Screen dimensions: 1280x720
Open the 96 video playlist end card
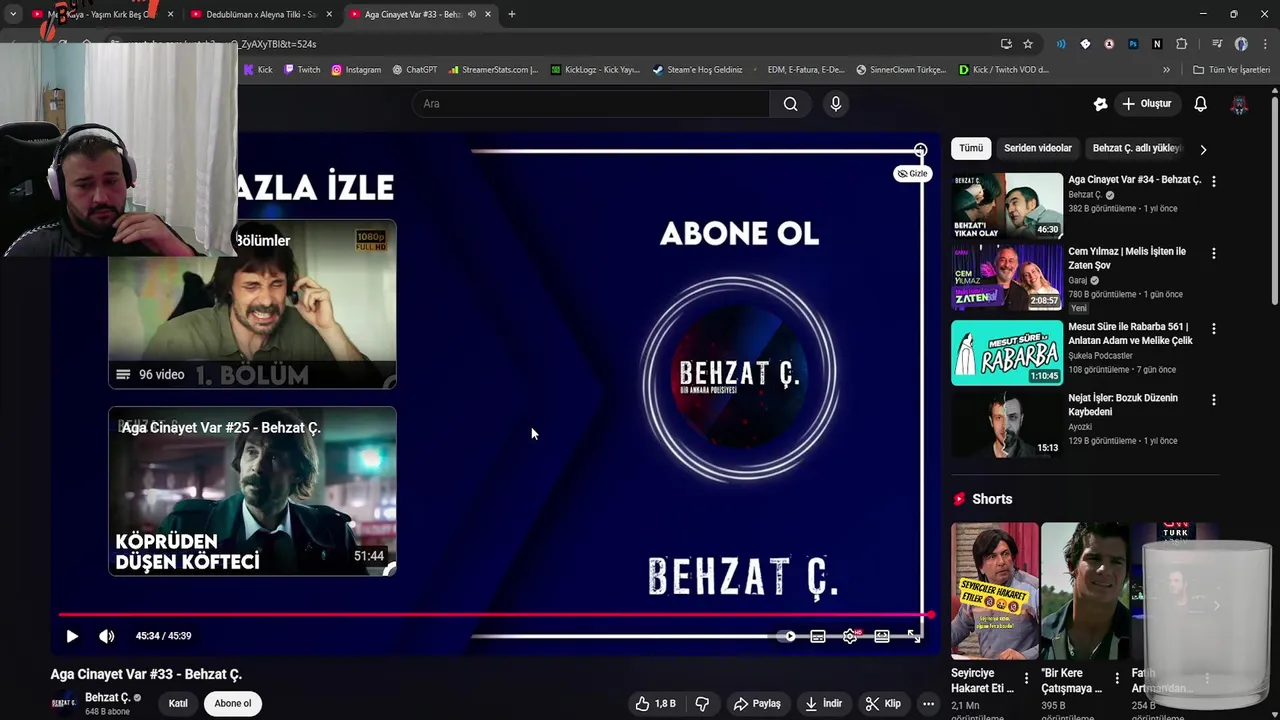coord(252,305)
